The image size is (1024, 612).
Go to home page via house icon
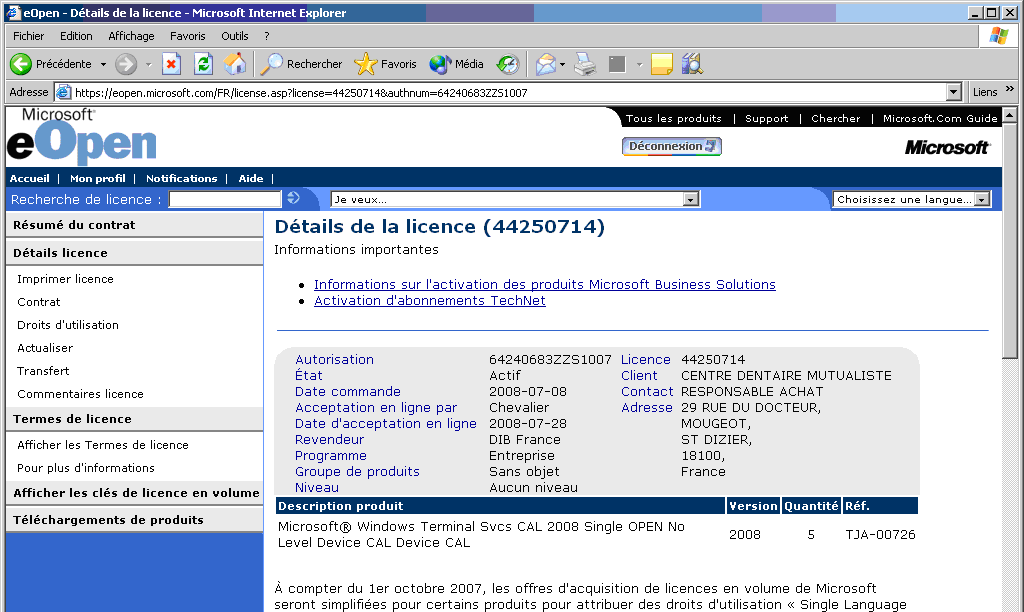[x=235, y=64]
